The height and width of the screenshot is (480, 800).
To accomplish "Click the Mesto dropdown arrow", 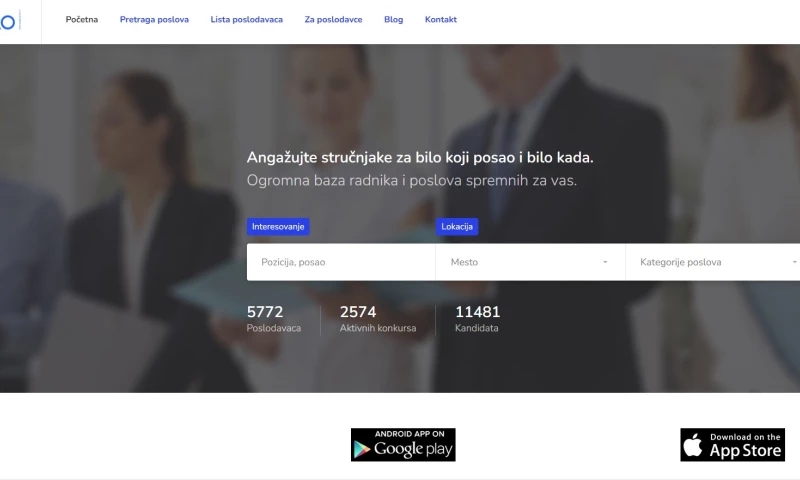I will pos(605,262).
